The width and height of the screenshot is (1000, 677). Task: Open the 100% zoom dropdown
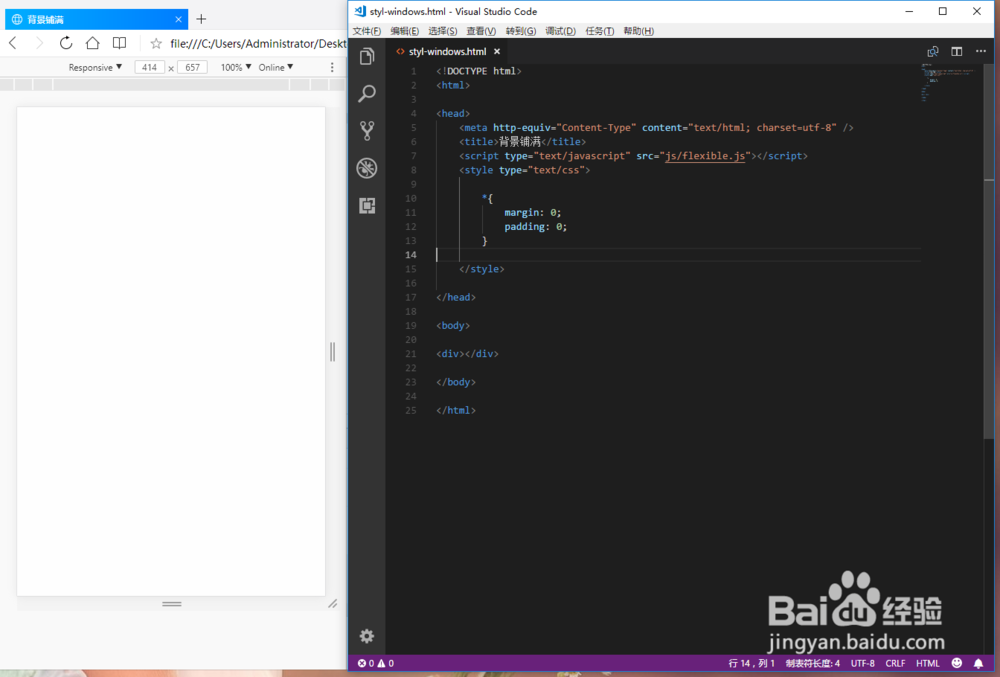pyautogui.click(x=236, y=68)
